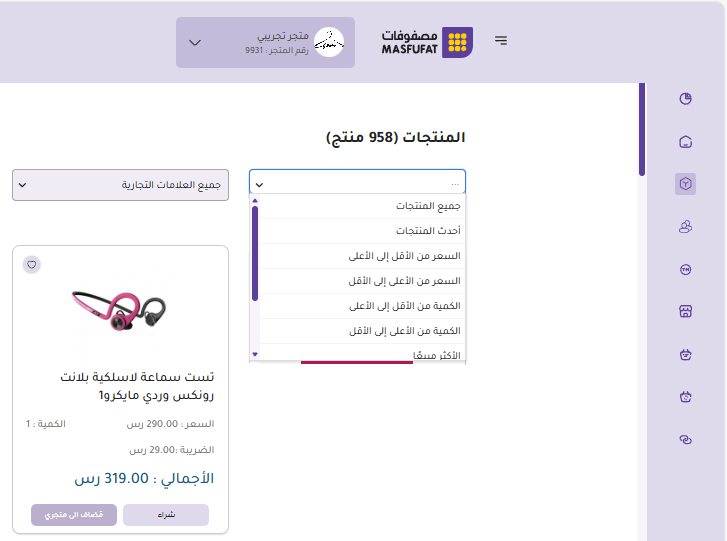This screenshot has width=727, height=541.
Task: Click the dropdown list scroll down arrow
Action: pos(255,354)
